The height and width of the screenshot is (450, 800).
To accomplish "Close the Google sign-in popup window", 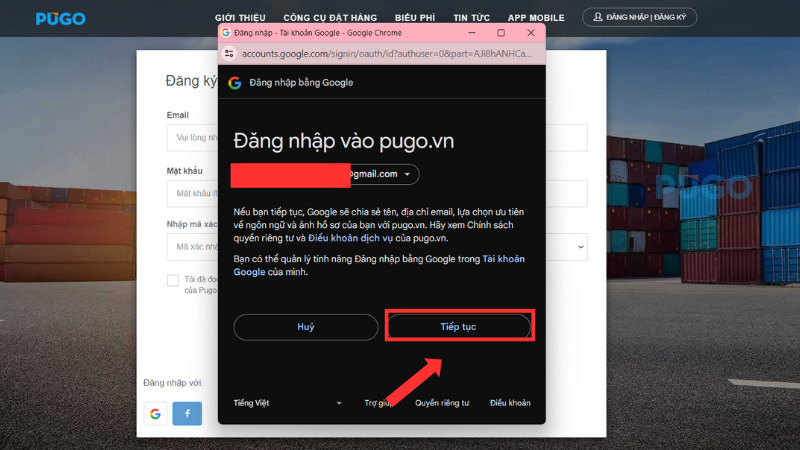I will click(528, 32).
